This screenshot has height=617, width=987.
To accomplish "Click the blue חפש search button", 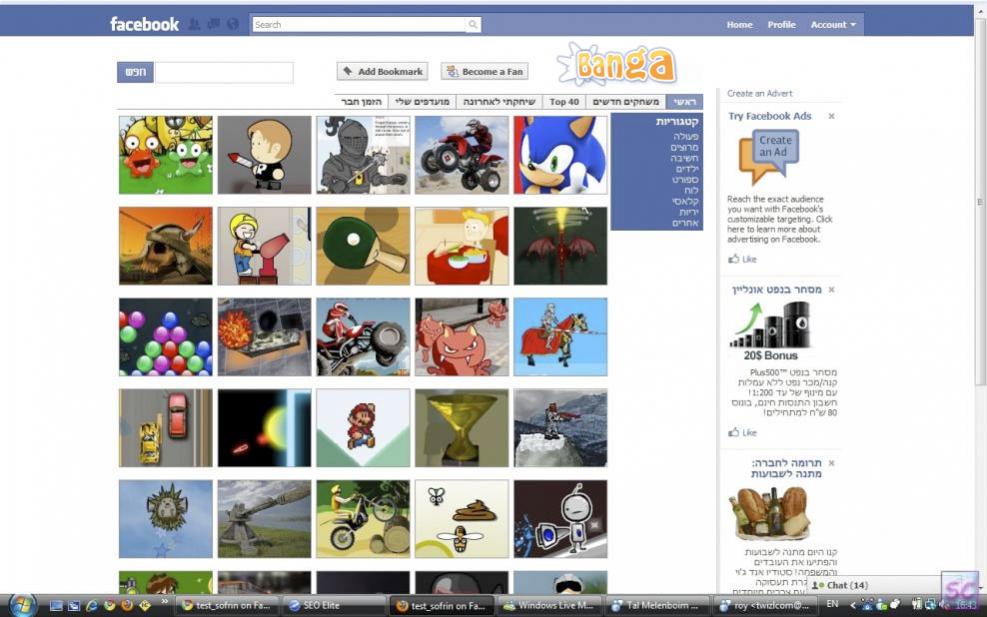I will click(x=135, y=72).
